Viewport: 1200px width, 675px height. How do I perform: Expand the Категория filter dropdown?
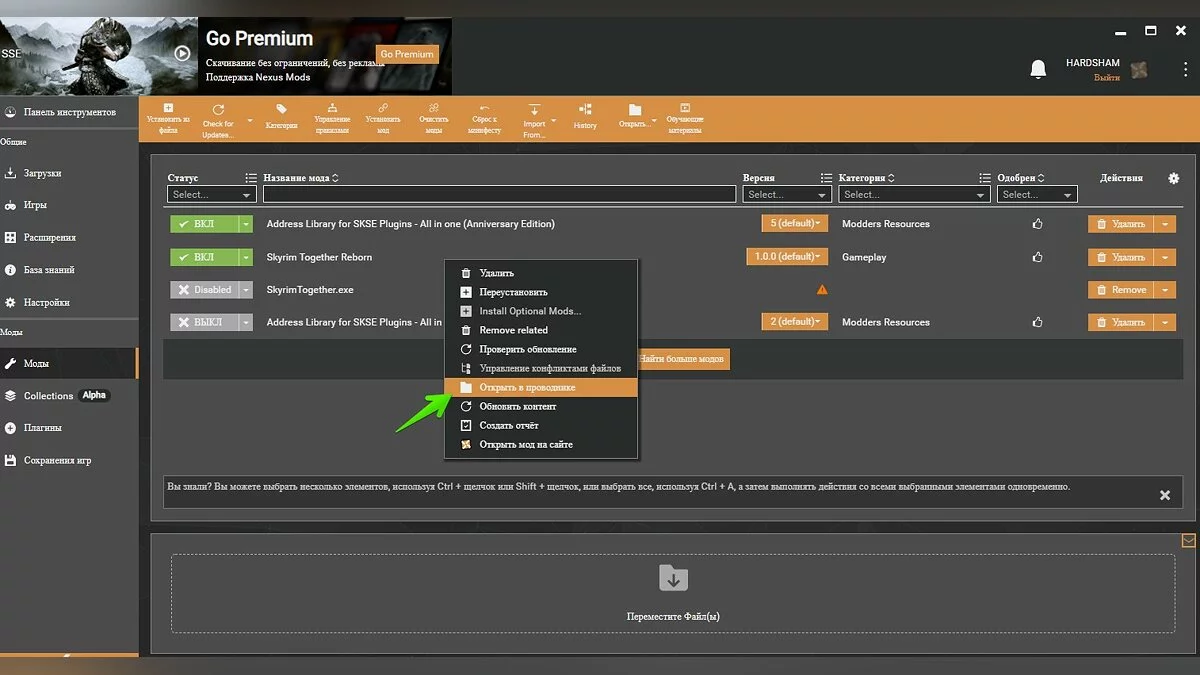tap(913, 195)
